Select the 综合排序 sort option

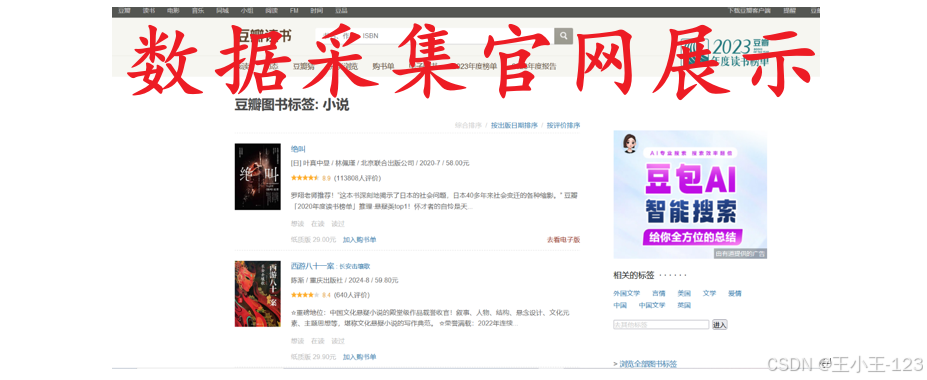(x=468, y=125)
